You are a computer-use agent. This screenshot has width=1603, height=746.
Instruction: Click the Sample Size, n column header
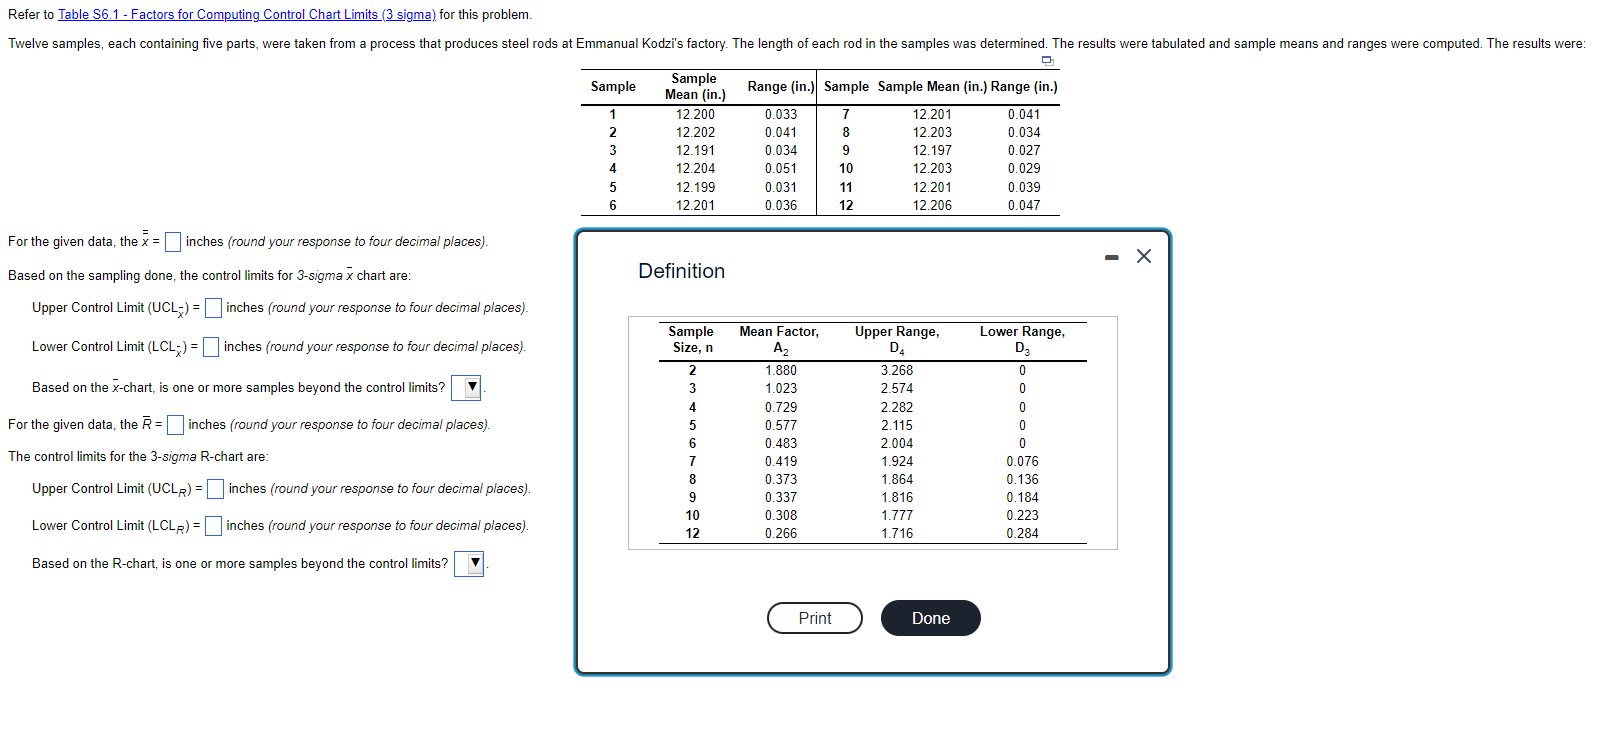tap(691, 339)
